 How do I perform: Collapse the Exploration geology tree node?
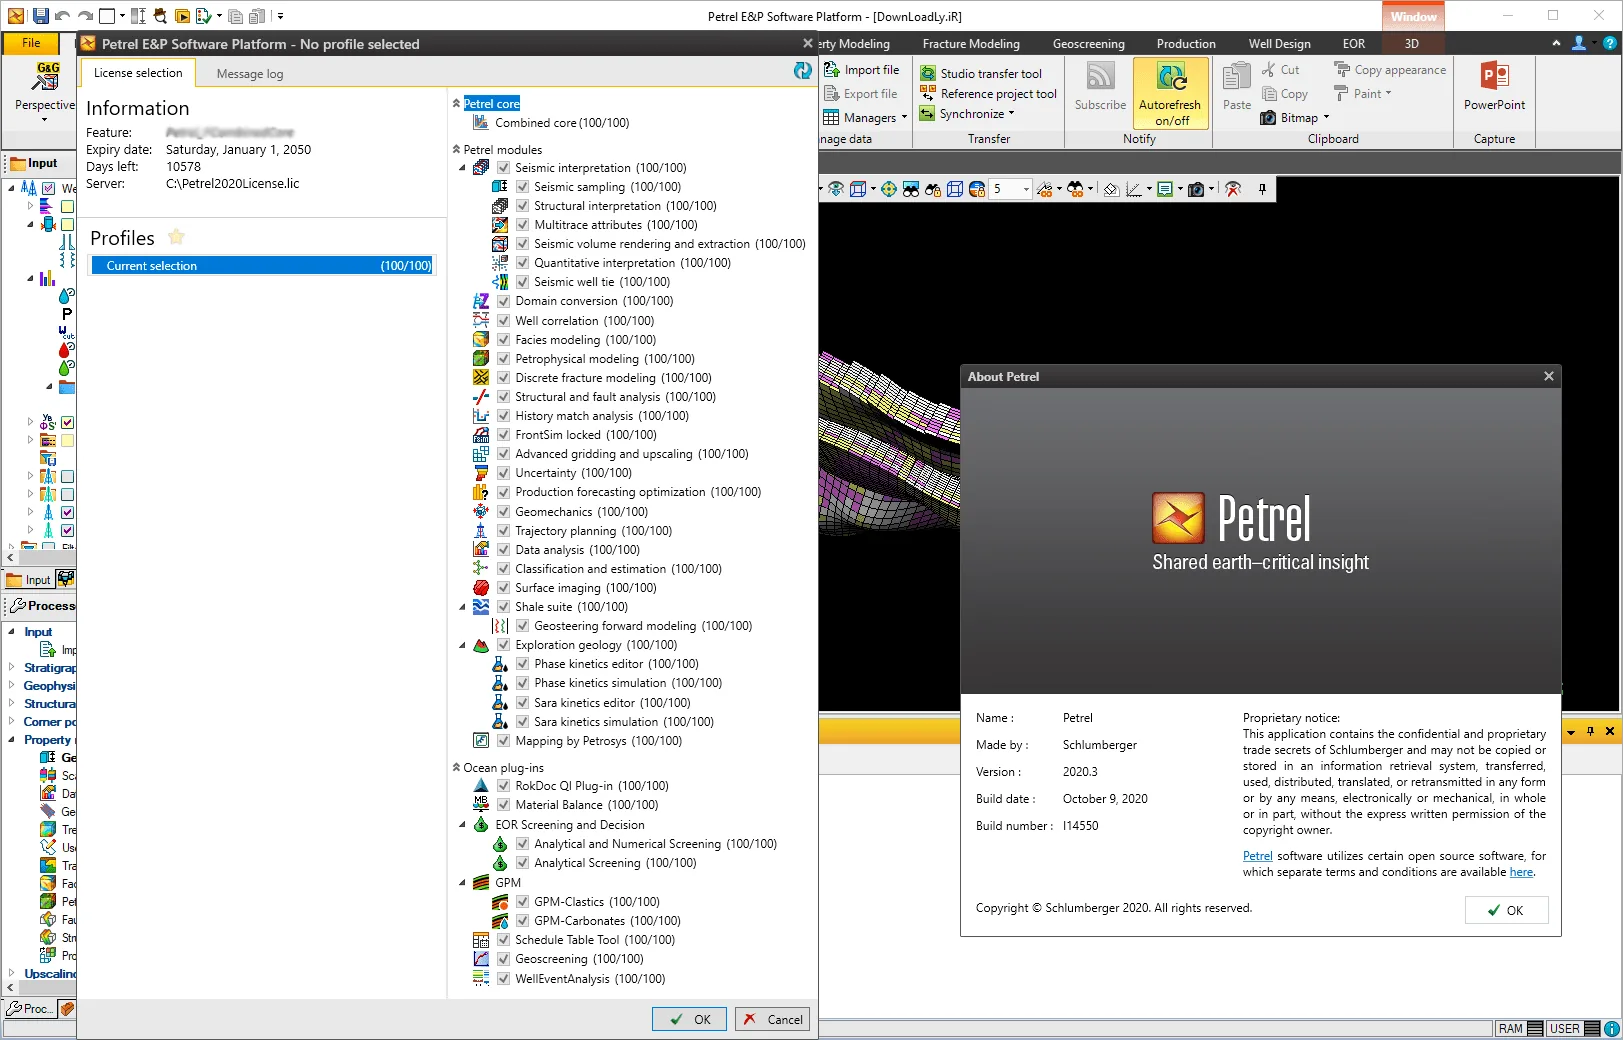(462, 646)
